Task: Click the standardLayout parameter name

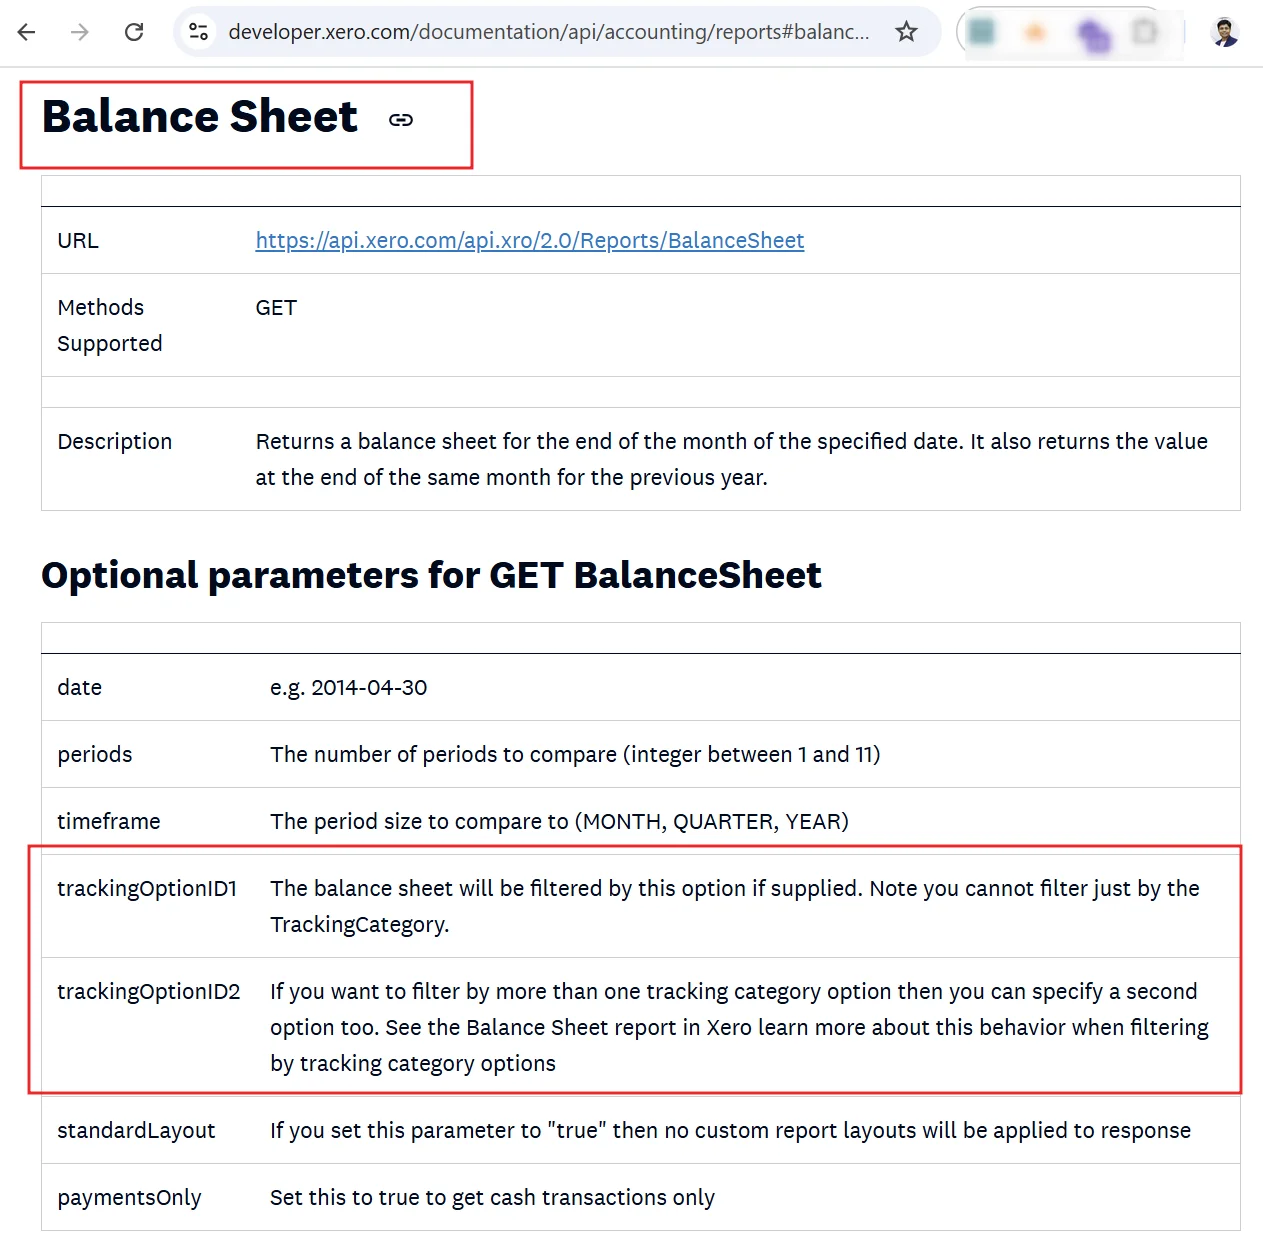Action: point(136,1130)
